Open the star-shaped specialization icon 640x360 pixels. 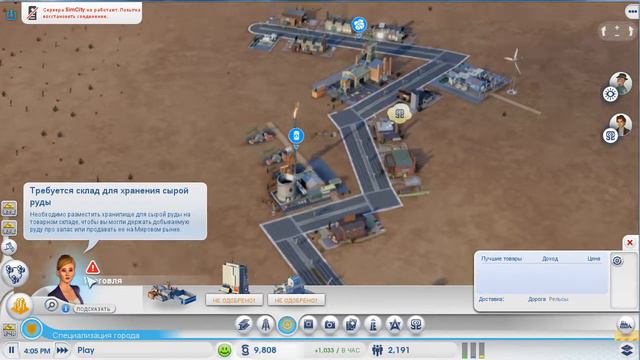click(x=394, y=325)
